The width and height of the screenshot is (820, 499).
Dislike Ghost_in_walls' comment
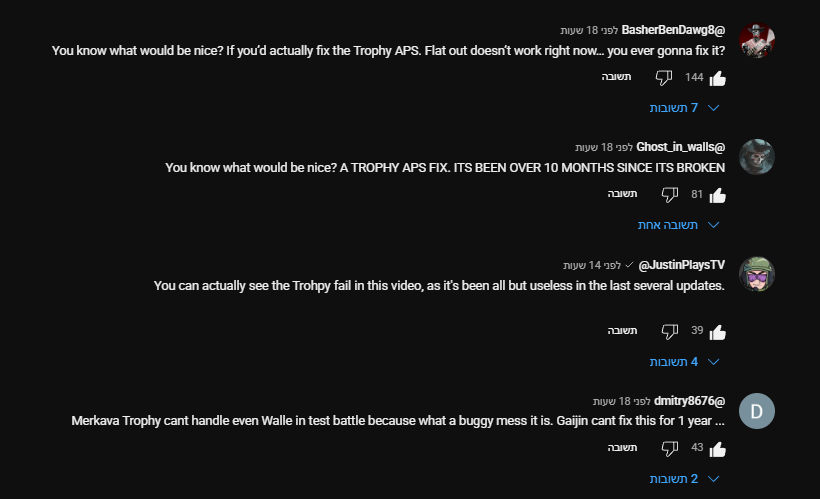(x=670, y=195)
